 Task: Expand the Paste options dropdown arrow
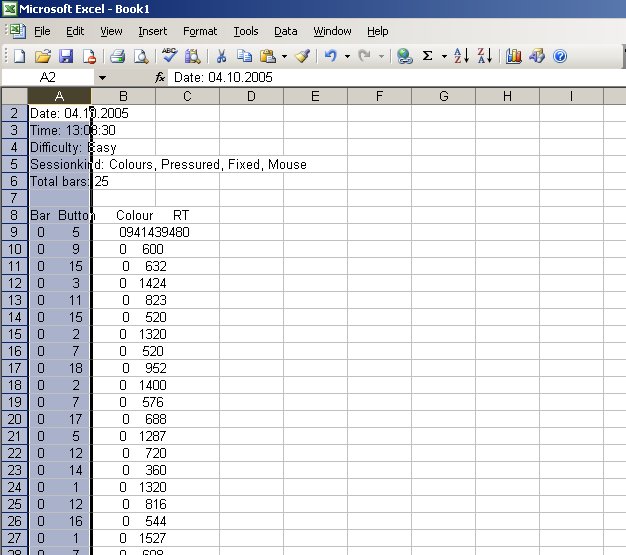284,56
